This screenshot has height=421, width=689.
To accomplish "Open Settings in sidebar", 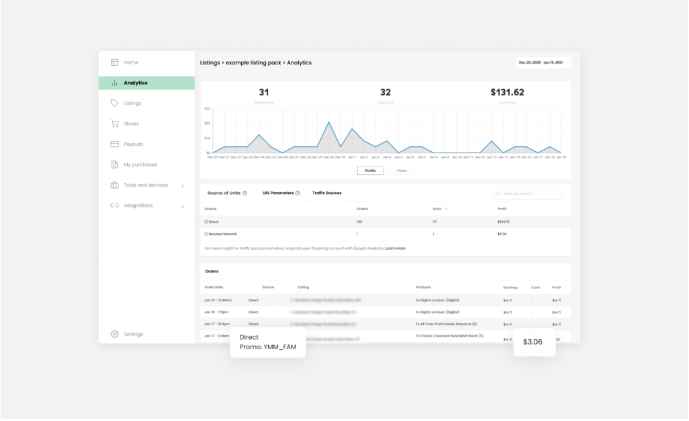I will point(133,334).
